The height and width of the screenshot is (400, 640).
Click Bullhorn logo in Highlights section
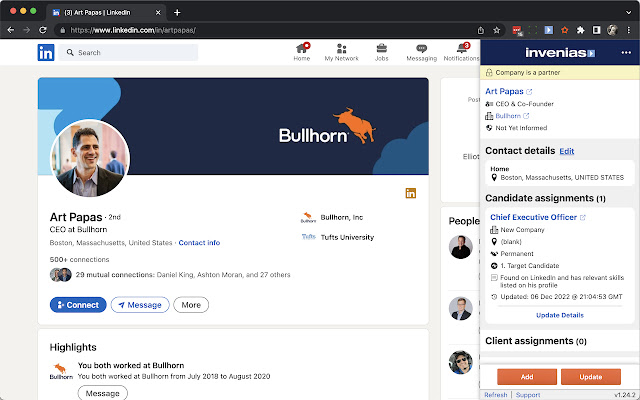tap(61, 371)
